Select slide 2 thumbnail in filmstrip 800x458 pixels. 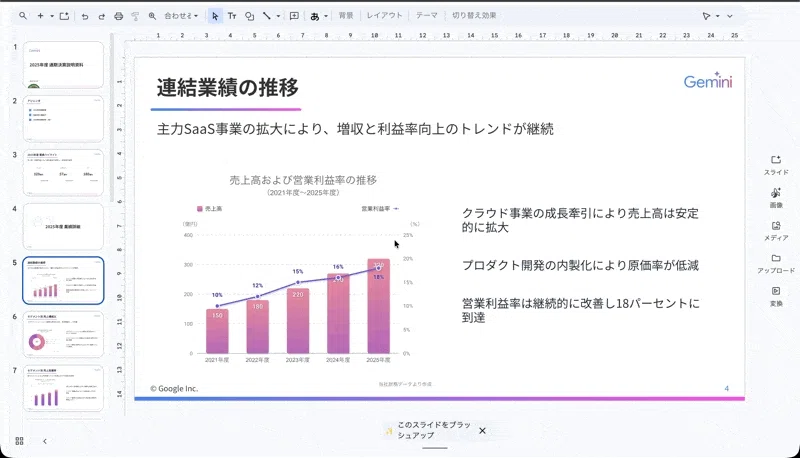point(63,119)
